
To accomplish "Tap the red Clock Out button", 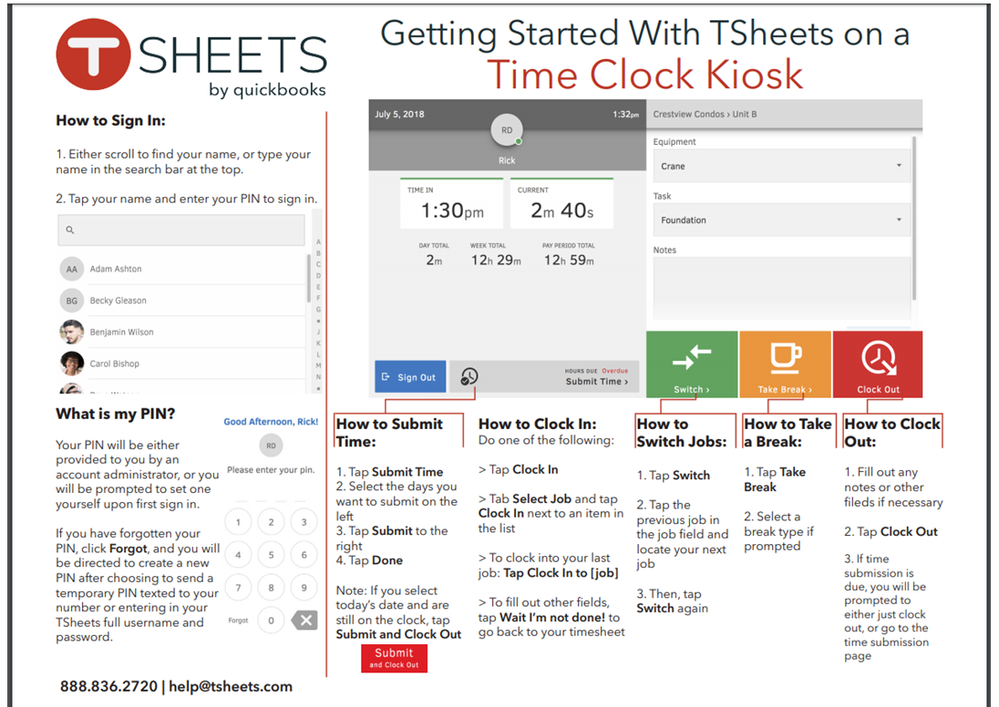I will (x=878, y=364).
